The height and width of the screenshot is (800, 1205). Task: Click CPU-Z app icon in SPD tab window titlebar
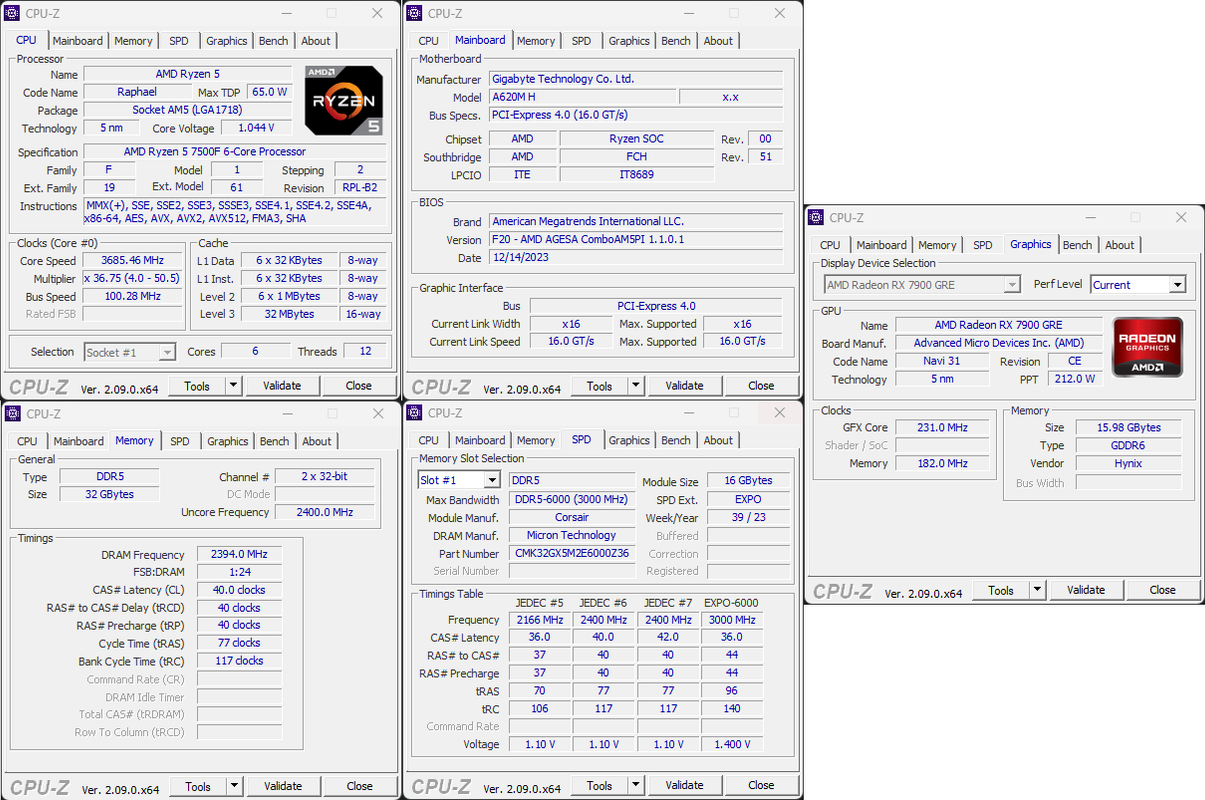click(x=414, y=412)
